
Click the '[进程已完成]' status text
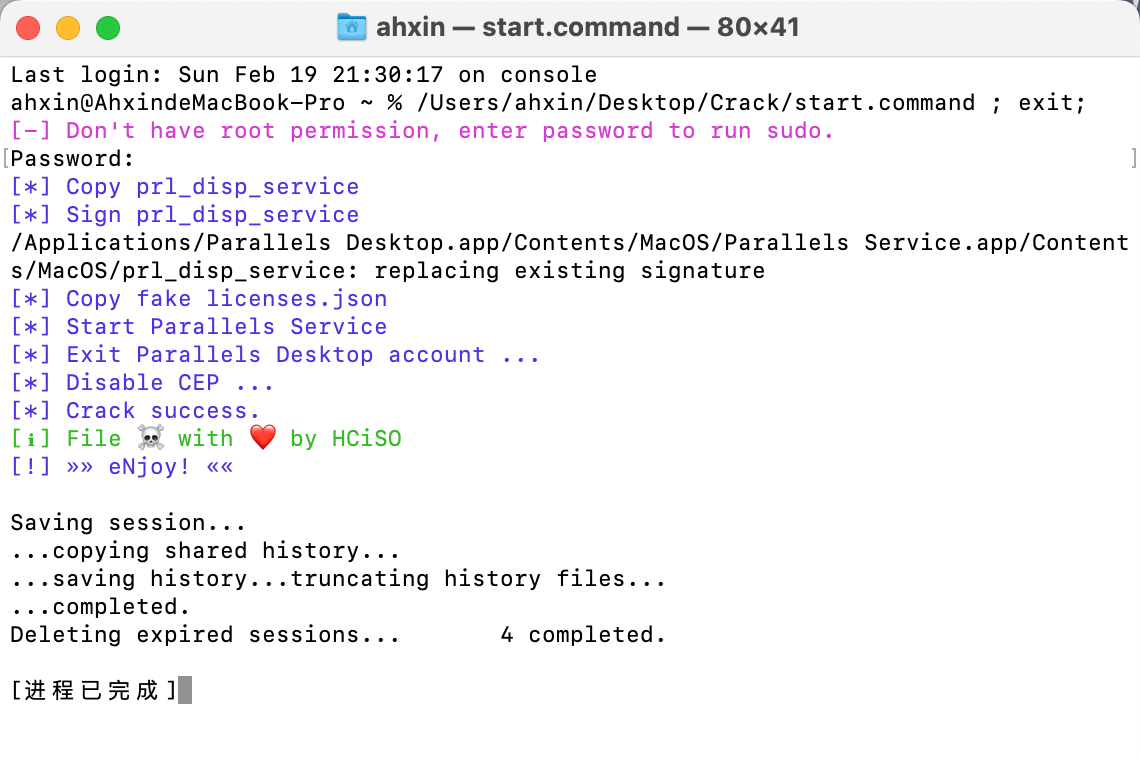pyautogui.click(x=94, y=690)
